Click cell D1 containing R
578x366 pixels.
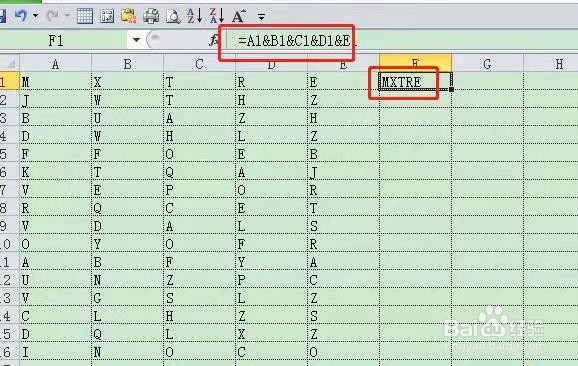click(271, 81)
